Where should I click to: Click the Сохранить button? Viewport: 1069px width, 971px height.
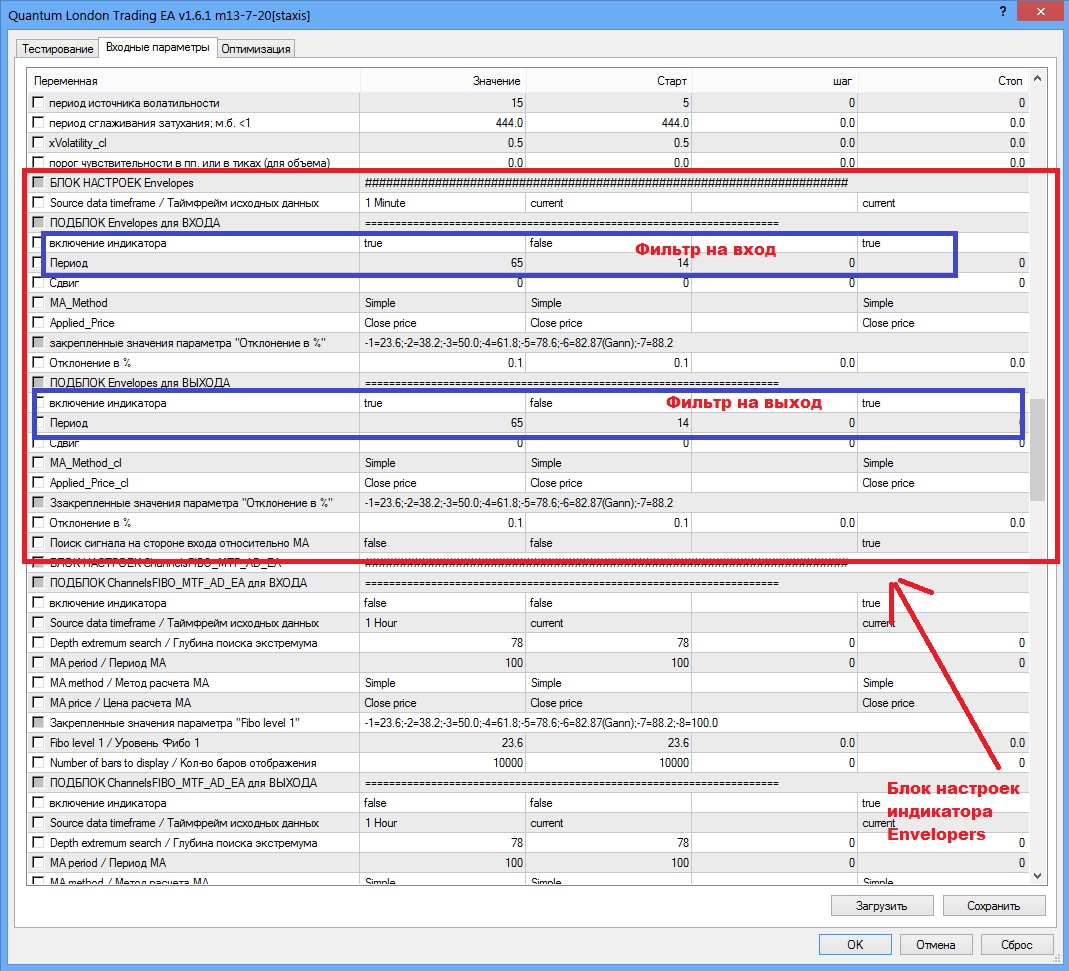pos(993,906)
